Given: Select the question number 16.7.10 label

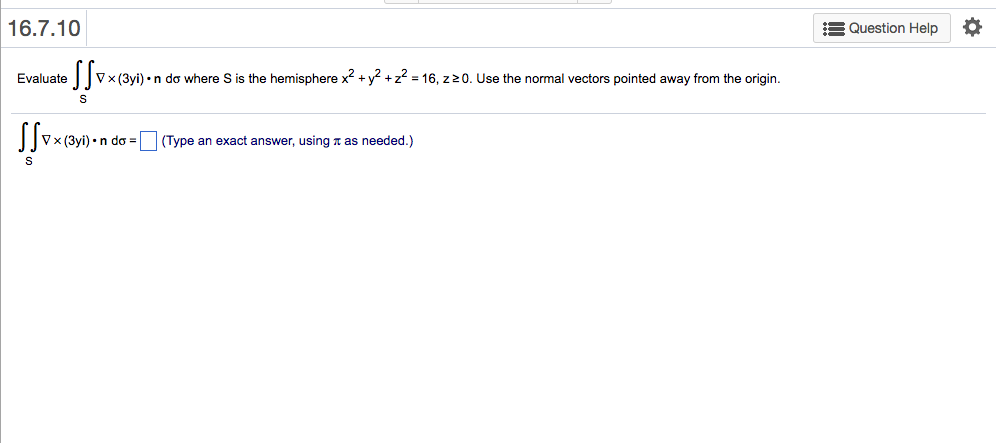Looking at the screenshot, I should [44, 28].
